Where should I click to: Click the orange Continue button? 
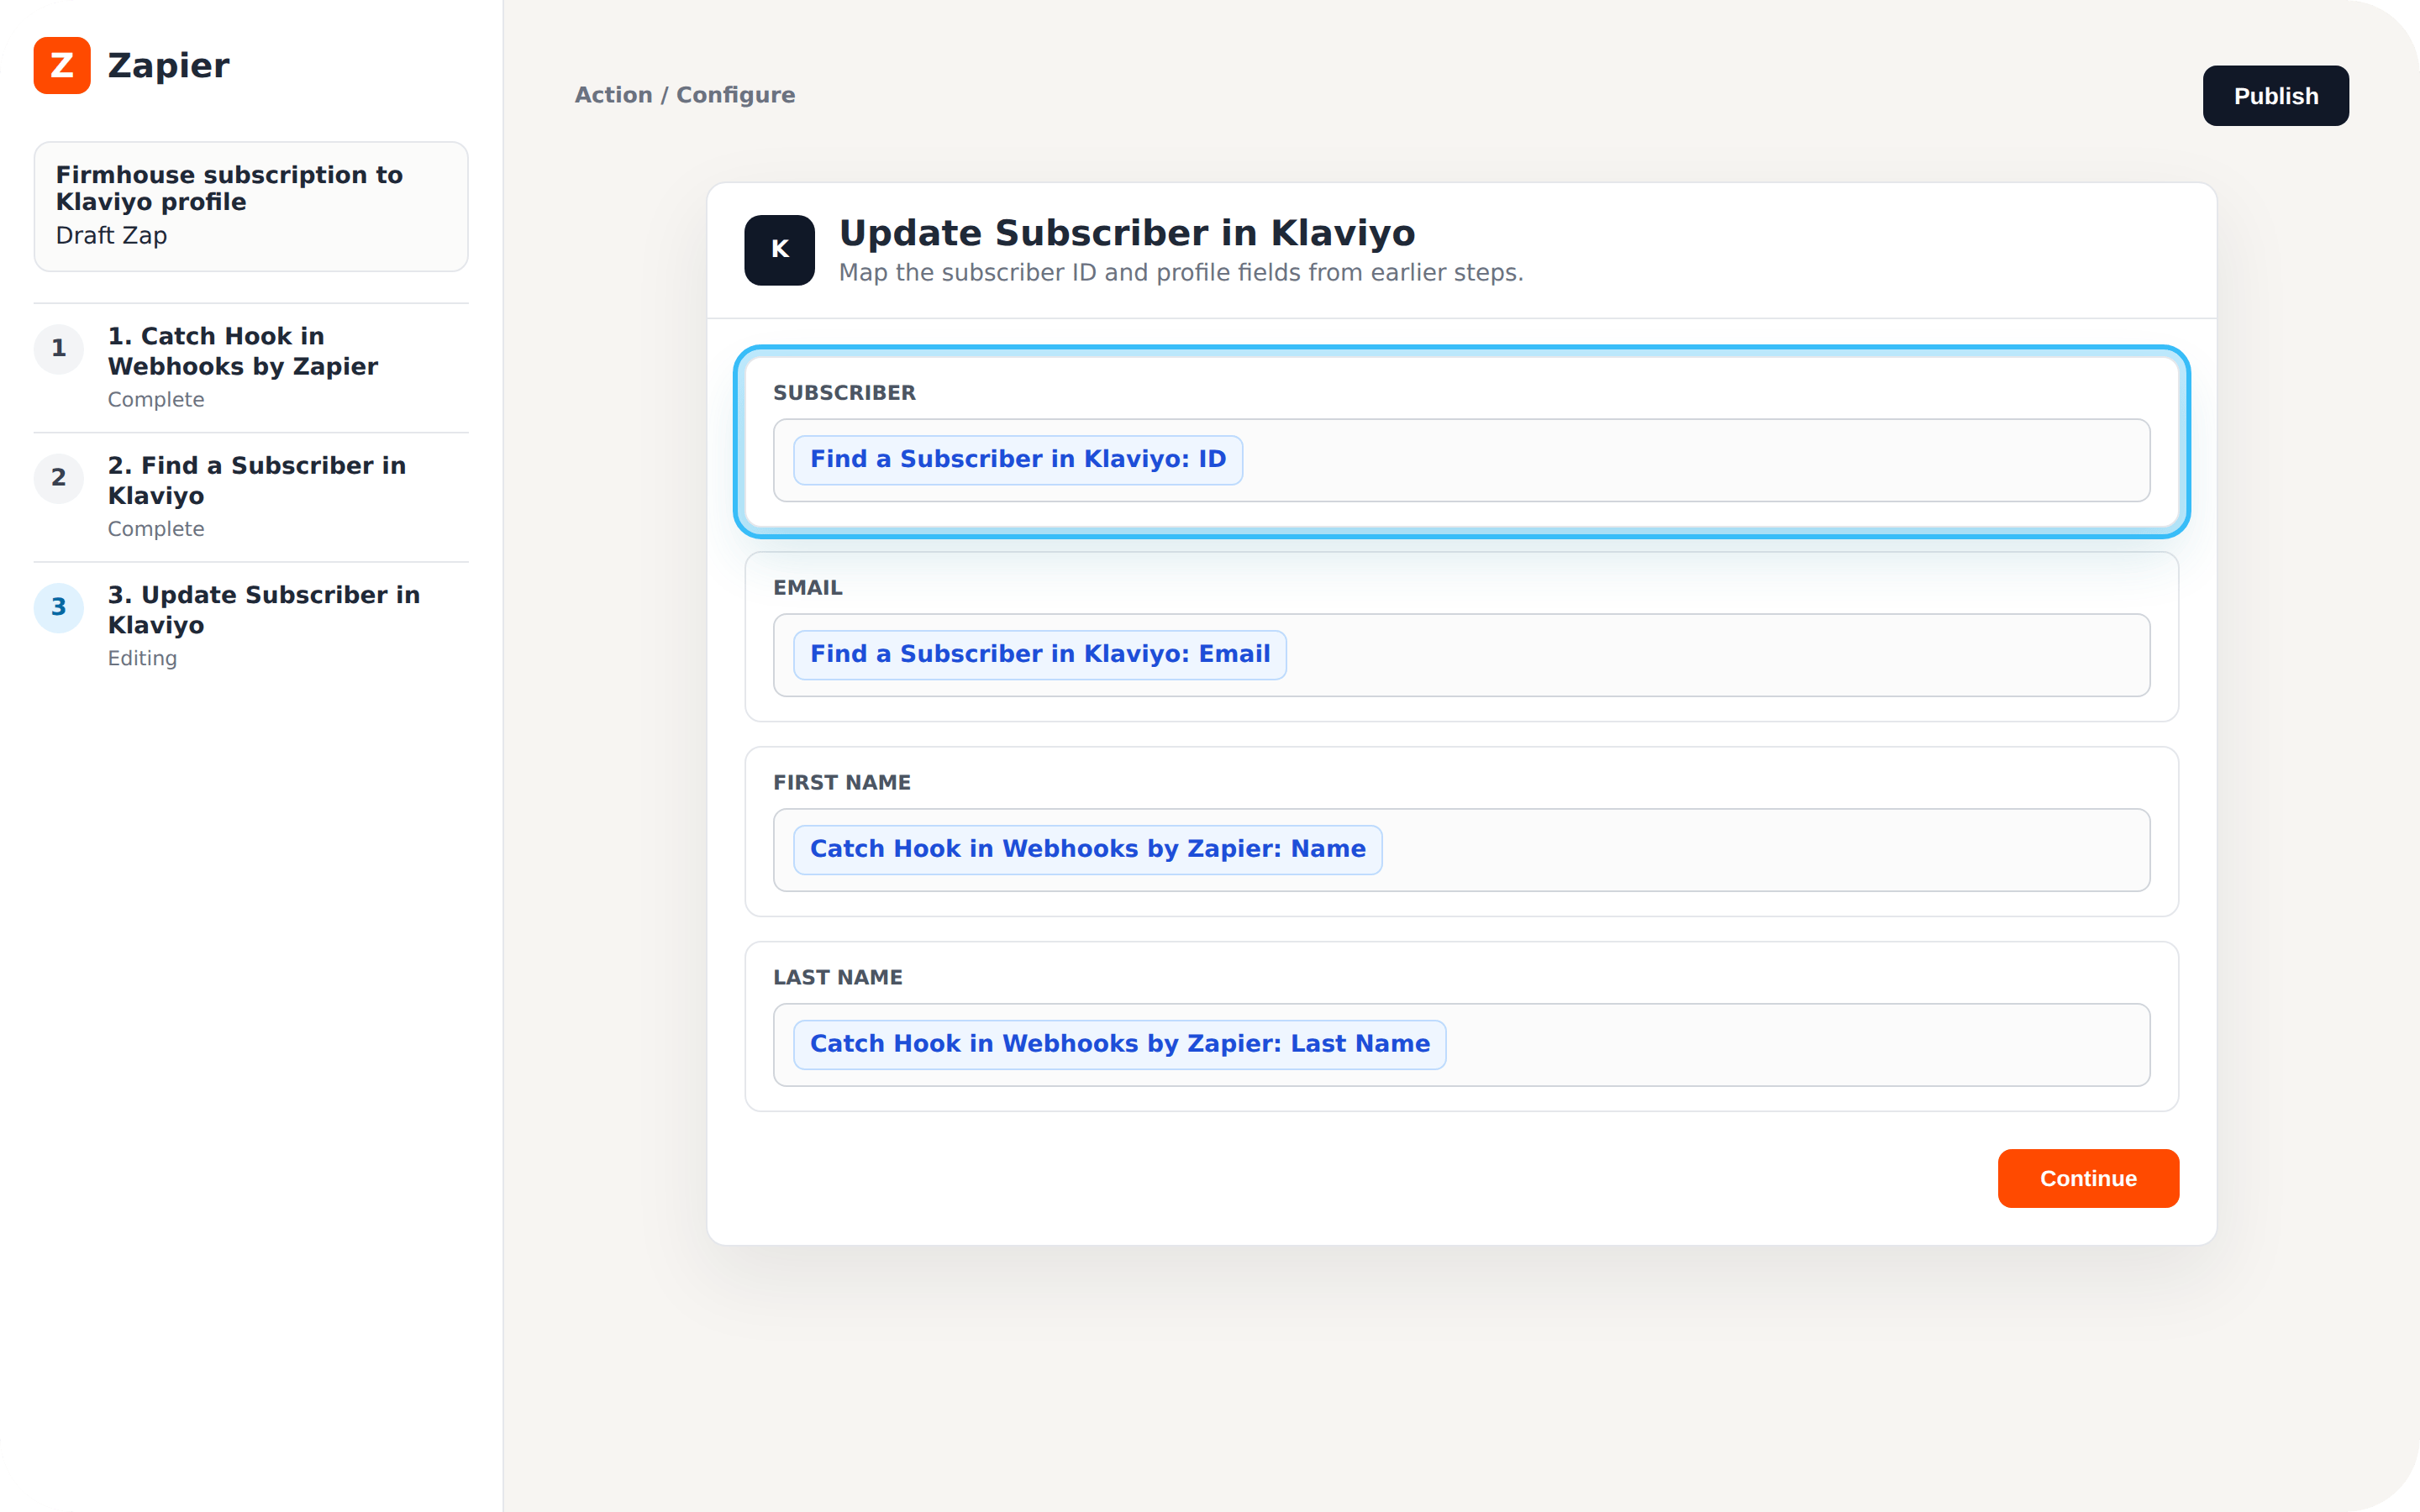click(2088, 1178)
